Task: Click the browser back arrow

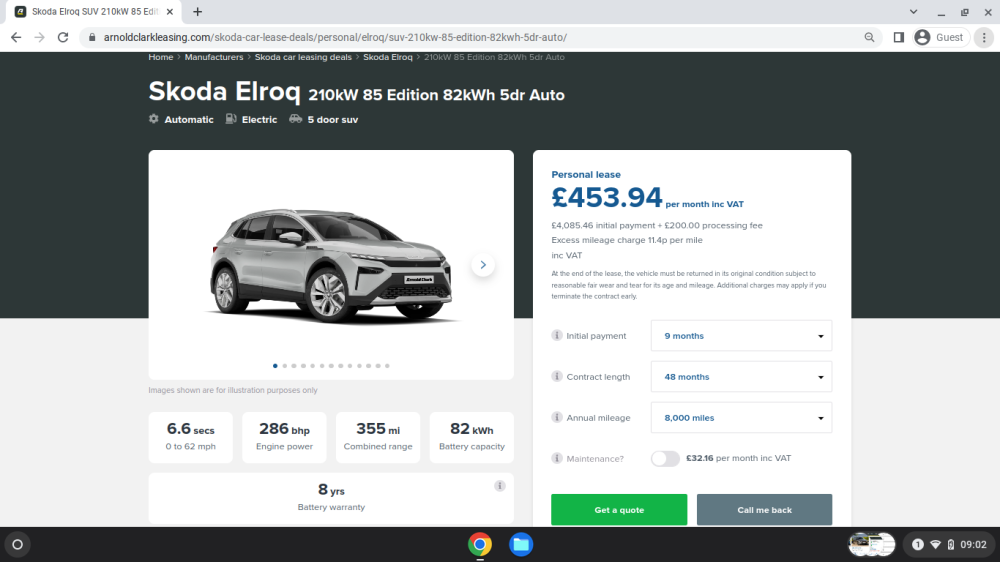Action: pyautogui.click(x=16, y=38)
